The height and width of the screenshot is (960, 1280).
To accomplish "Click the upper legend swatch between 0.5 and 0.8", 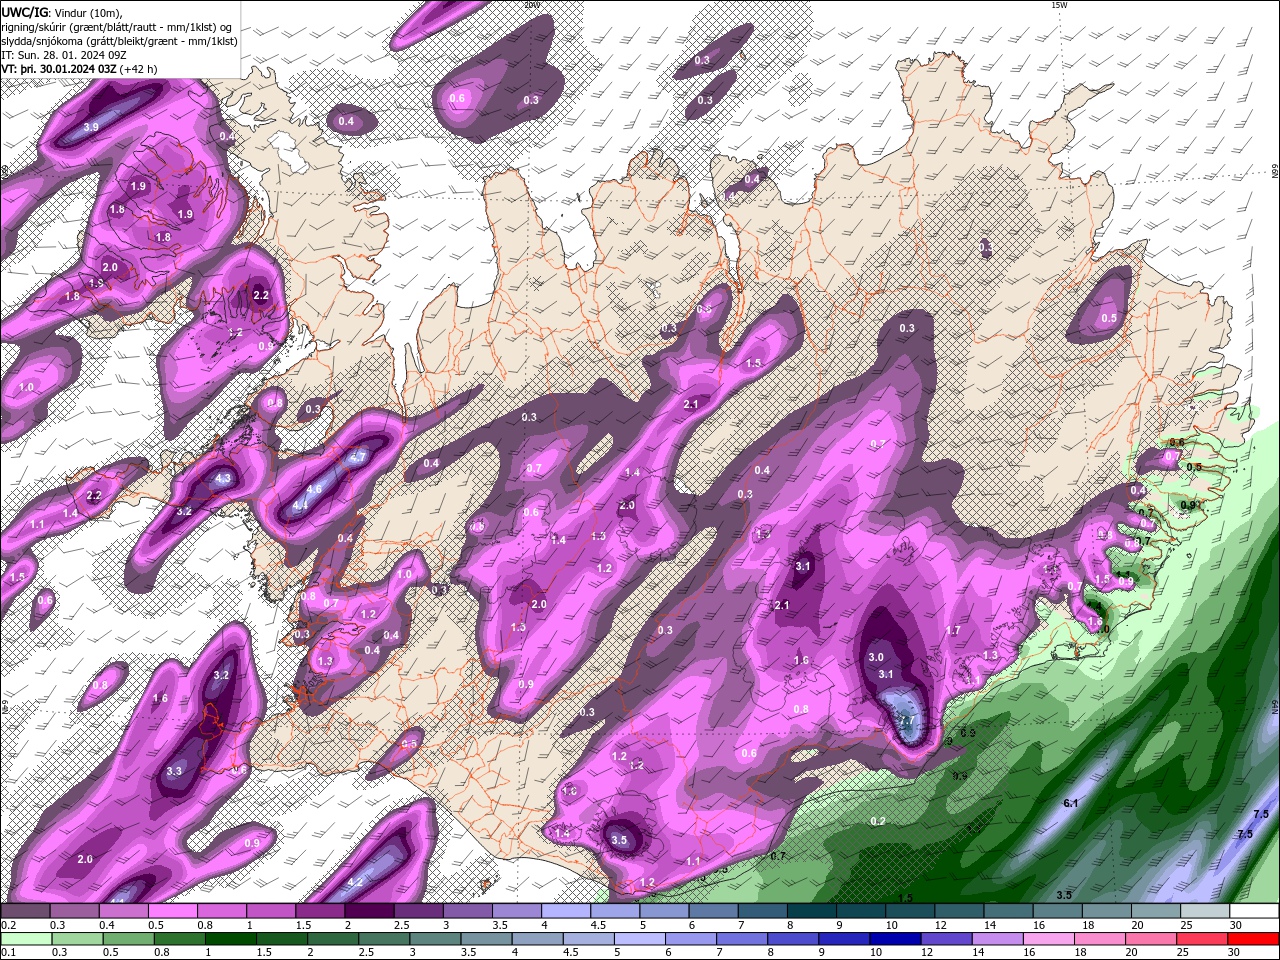I will (x=173, y=911).
